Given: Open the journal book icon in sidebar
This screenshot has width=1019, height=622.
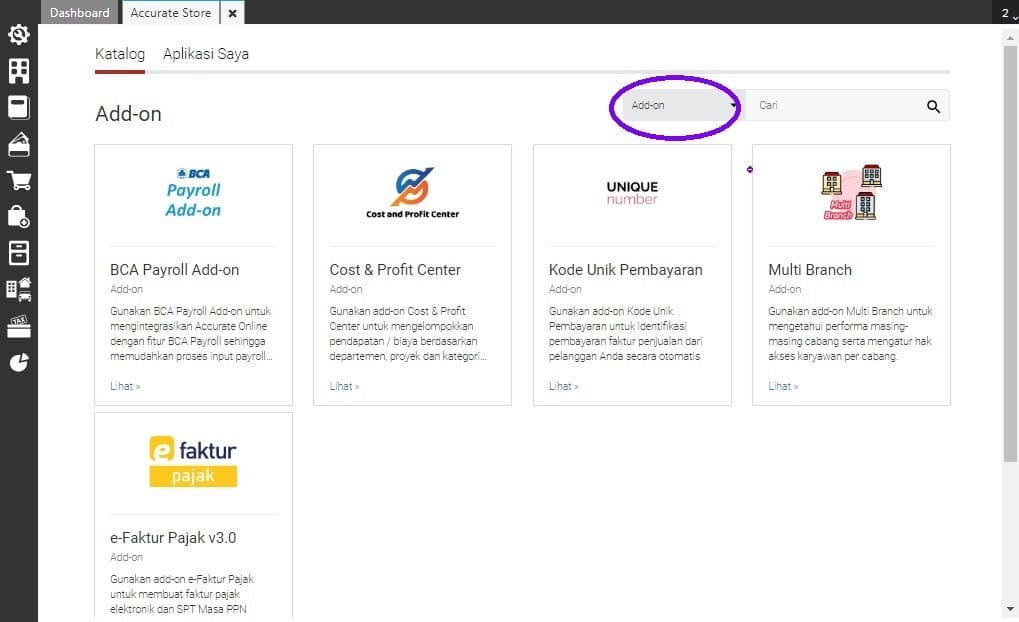Looking at the screenshot, I should tap(18, 107).
